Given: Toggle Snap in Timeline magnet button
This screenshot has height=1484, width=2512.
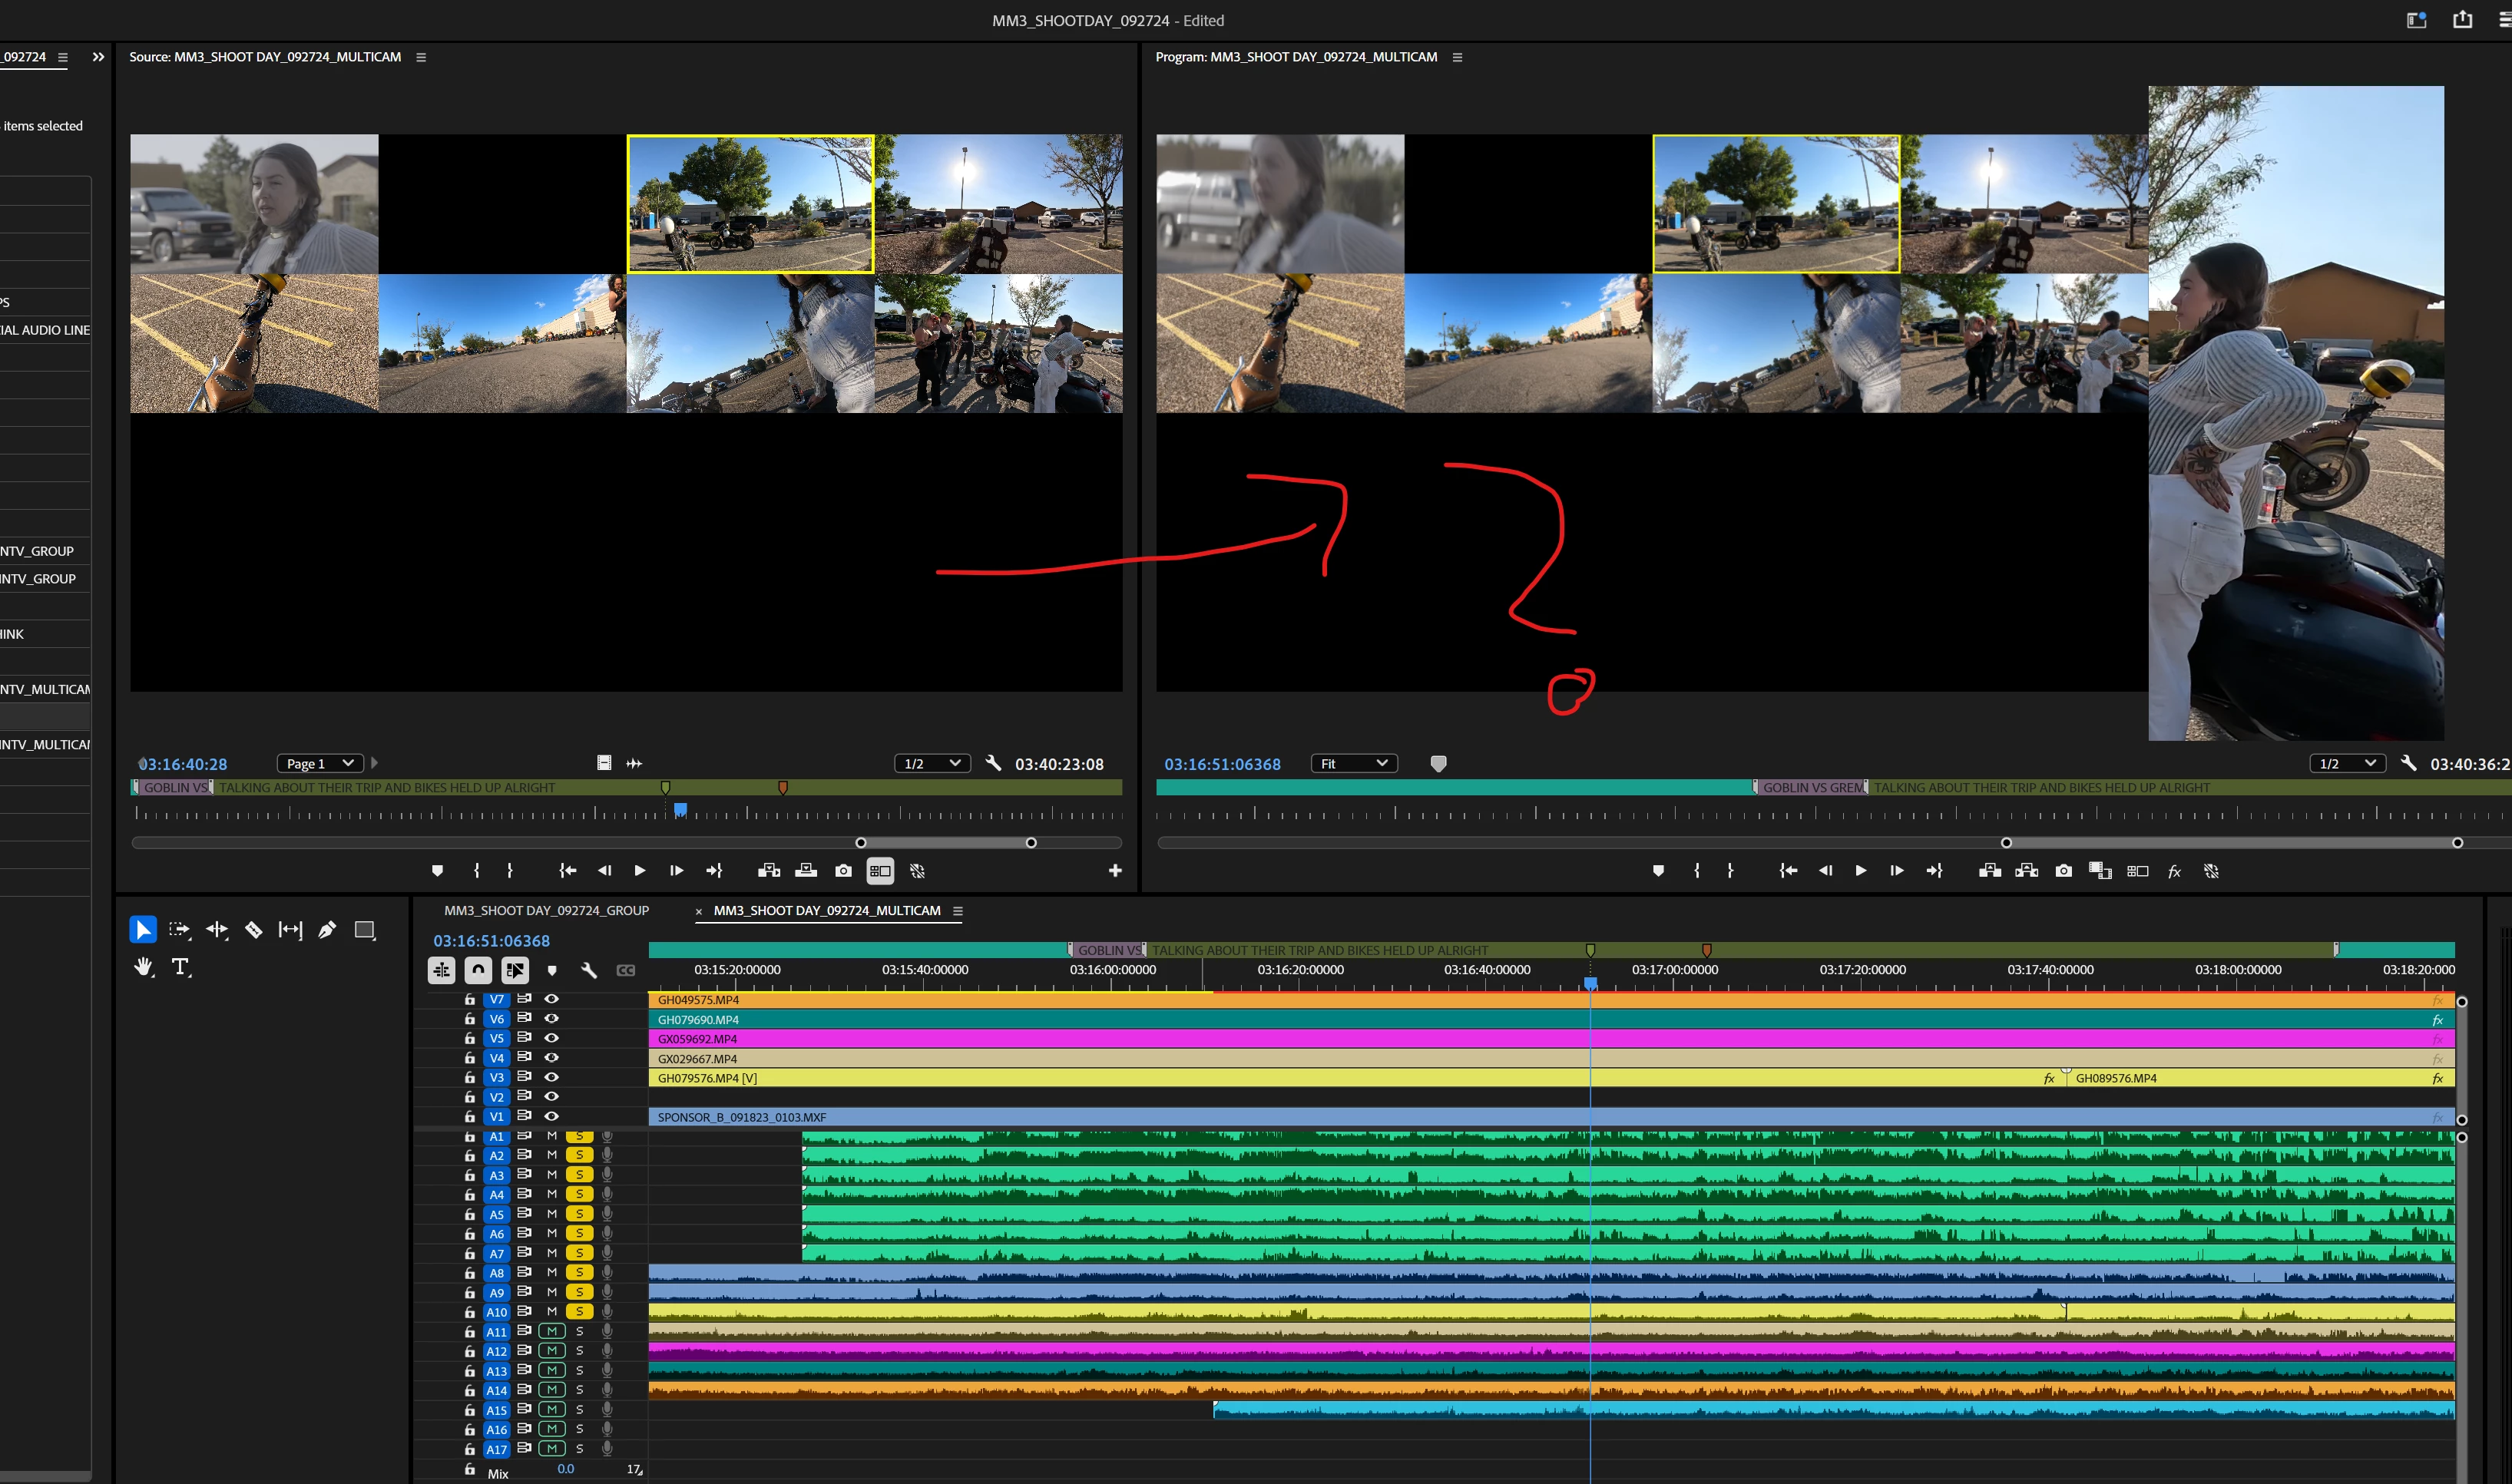Looking at the screenshot, I should [478, 970].
